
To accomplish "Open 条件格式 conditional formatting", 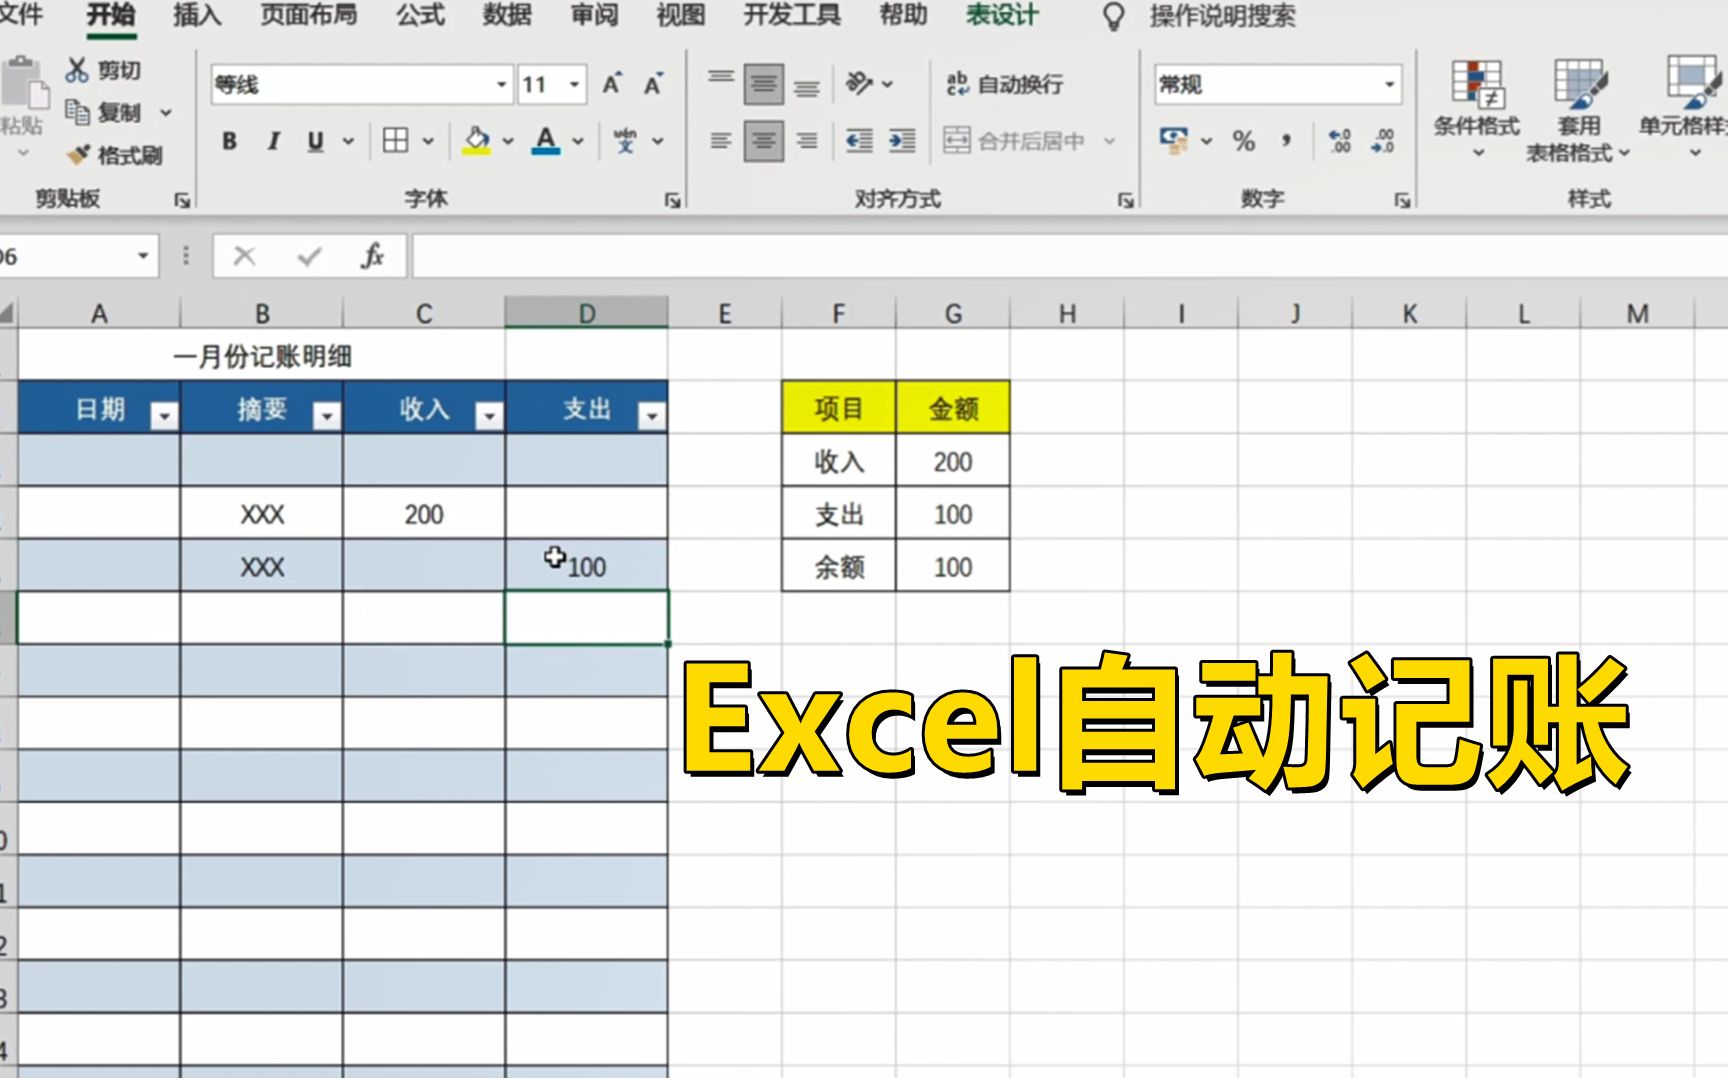I will [x=1476, y=108].
